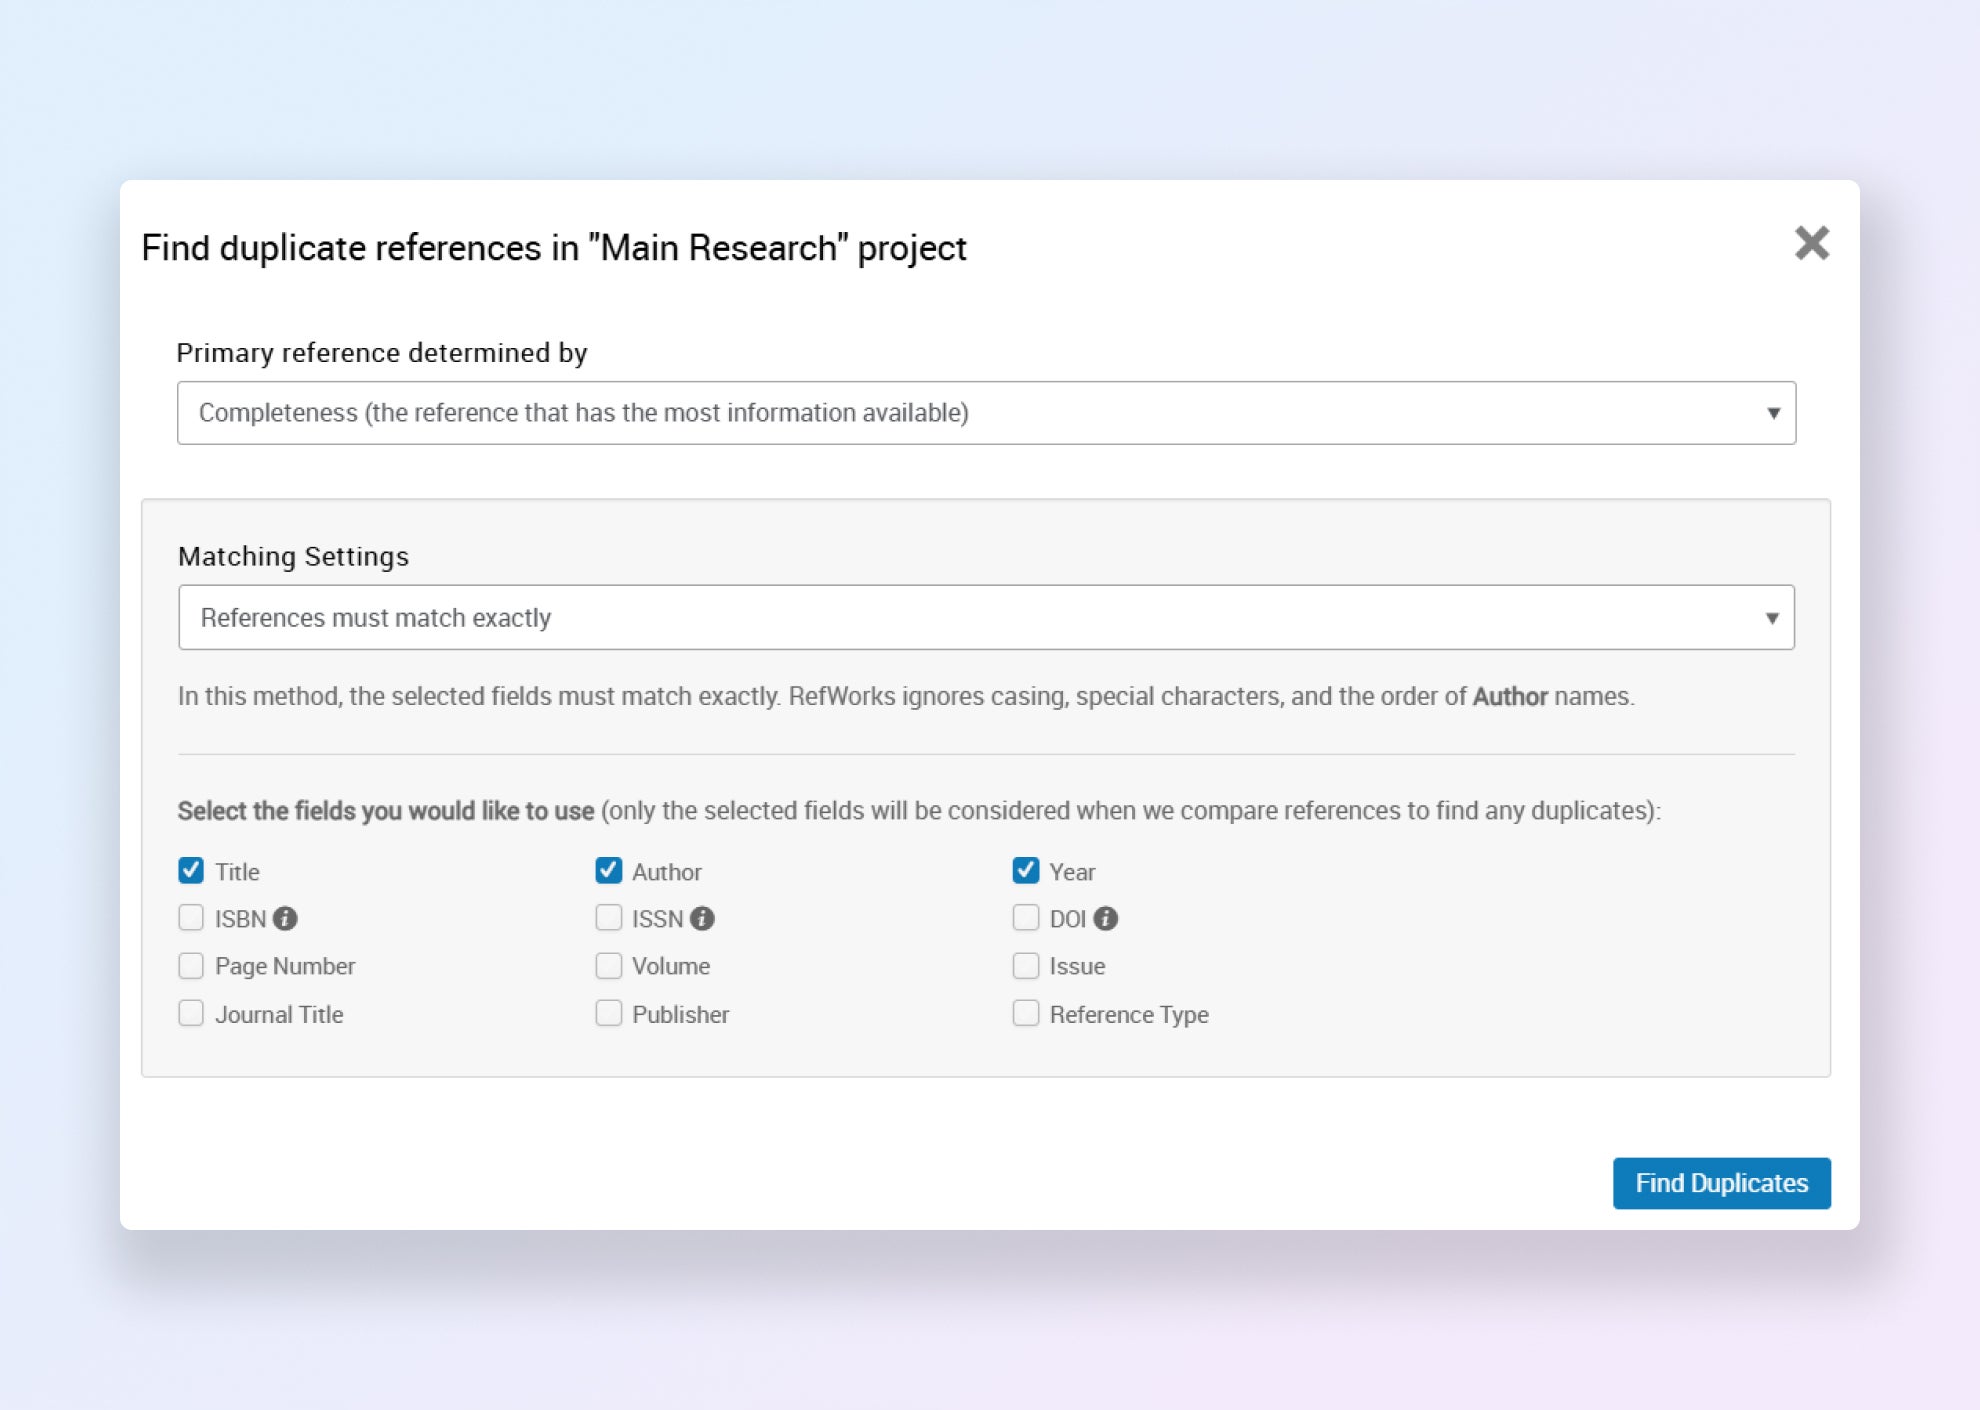
Task: Open the primary reference Completeness dropdown
Action: pyautogui.click(x=985, y=413)
